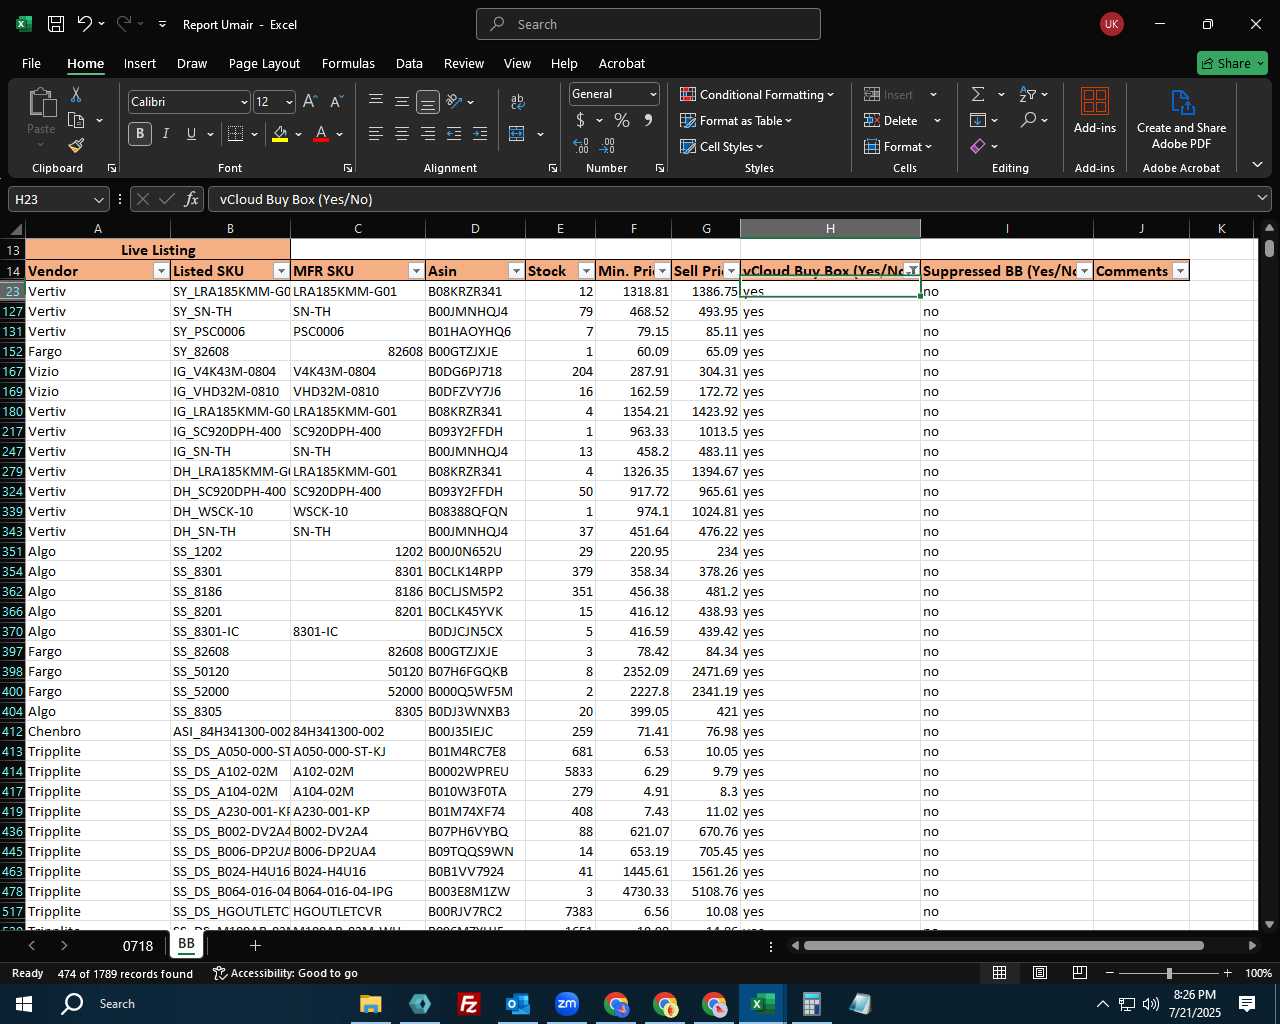Click Cell Styles button
1280x1024 pixels.
coord(722,146)
